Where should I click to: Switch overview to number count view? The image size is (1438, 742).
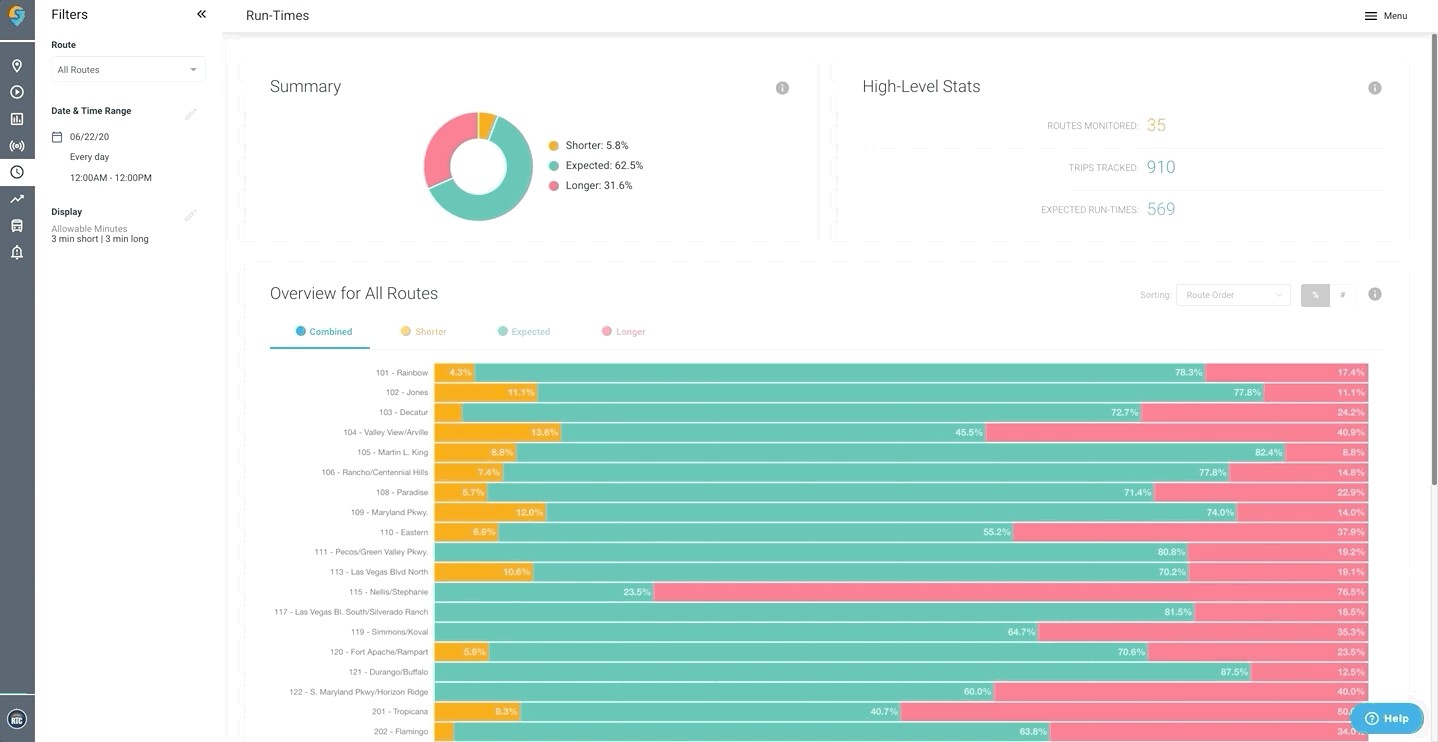tap(1342, 295)
